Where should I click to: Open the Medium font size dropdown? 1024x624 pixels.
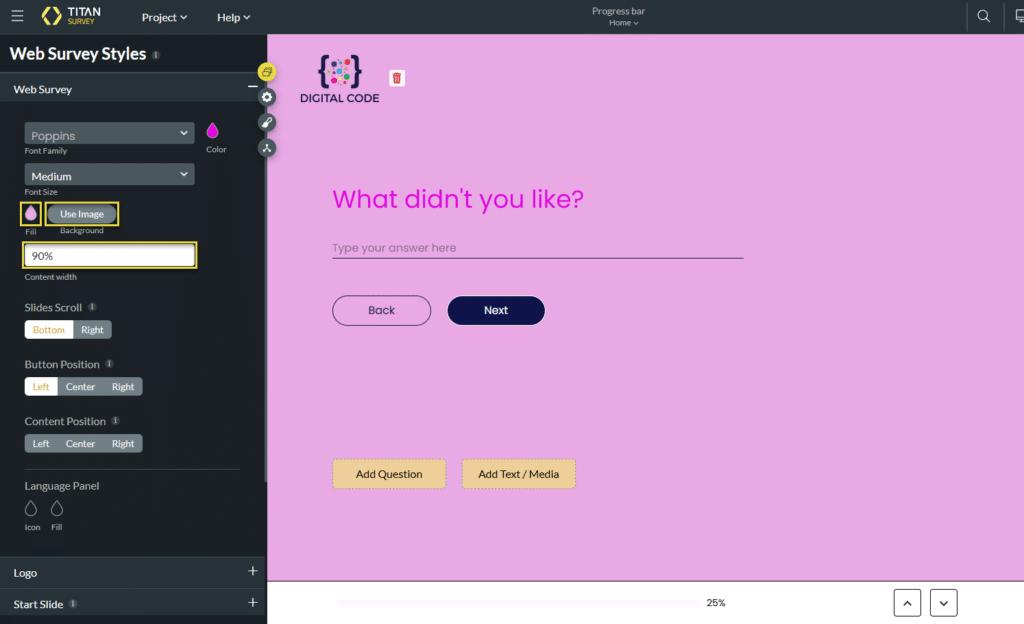click(109, 175)
